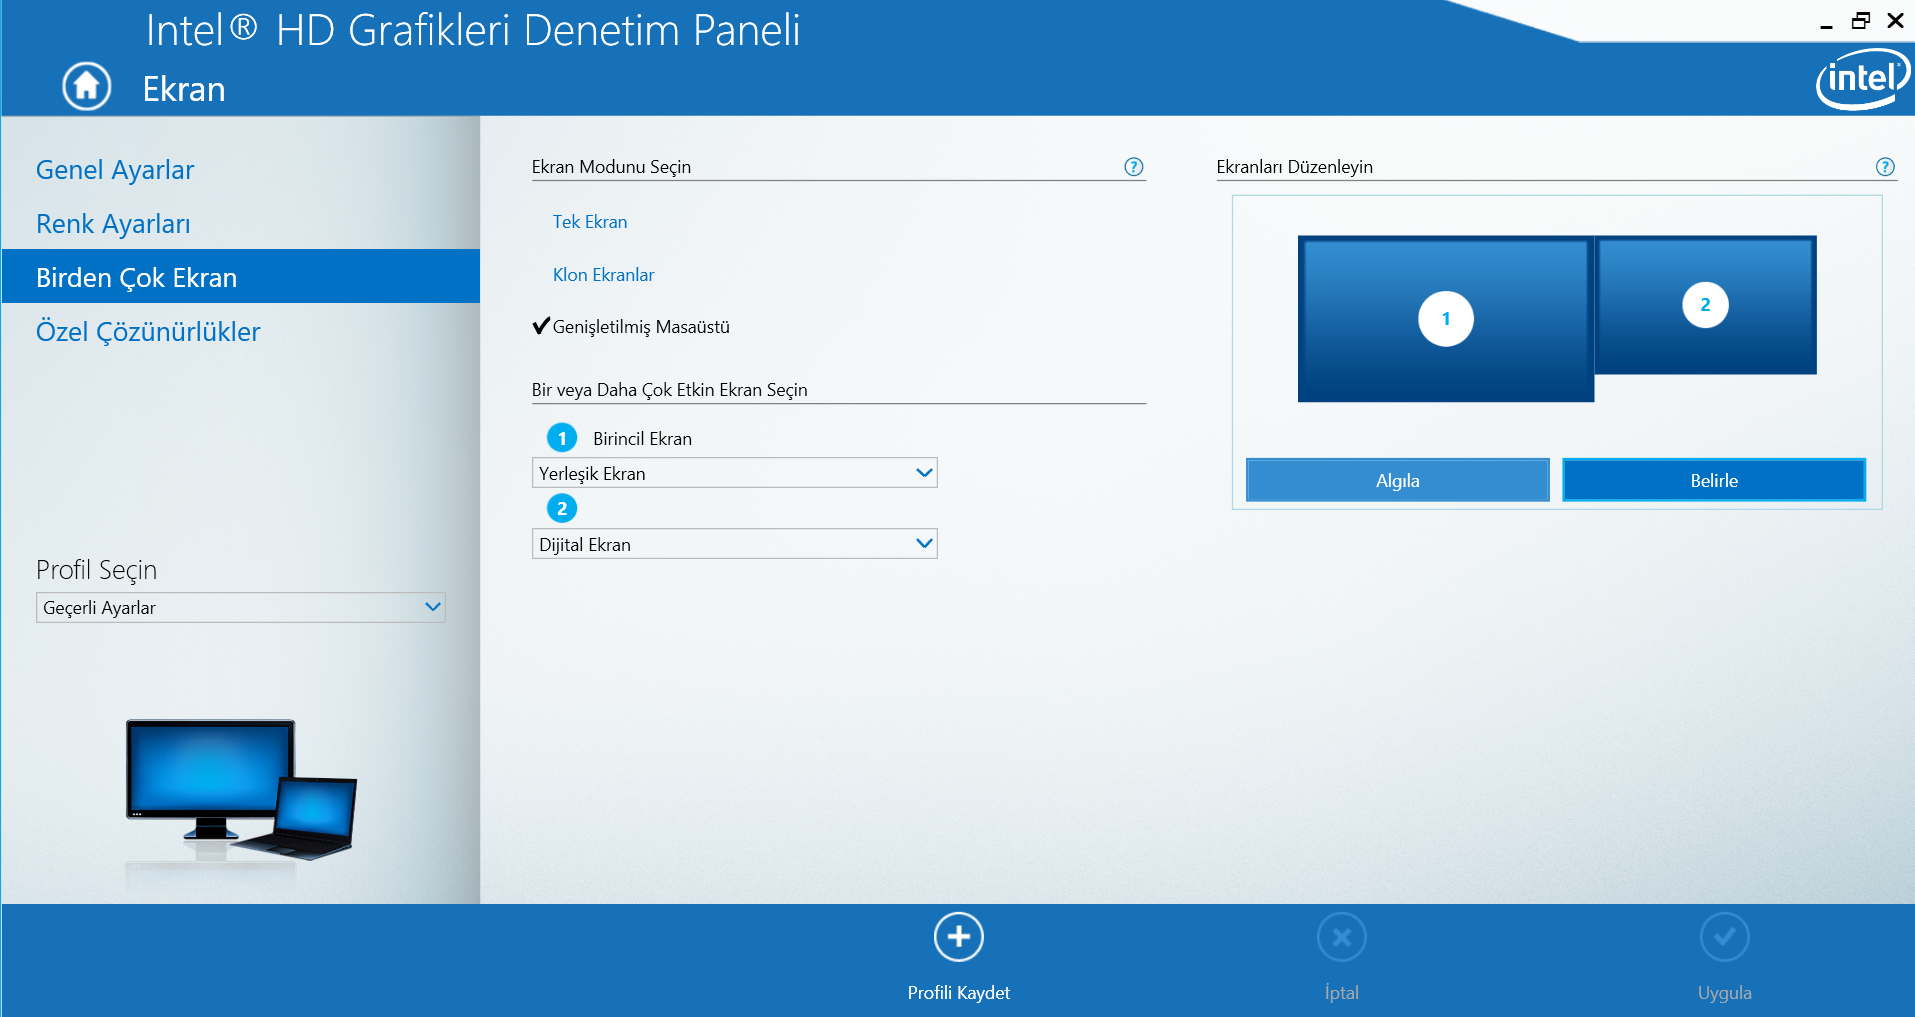Open help for Ekran Modunu Seçin
1915x1017 pixels.
(1133, 167)
